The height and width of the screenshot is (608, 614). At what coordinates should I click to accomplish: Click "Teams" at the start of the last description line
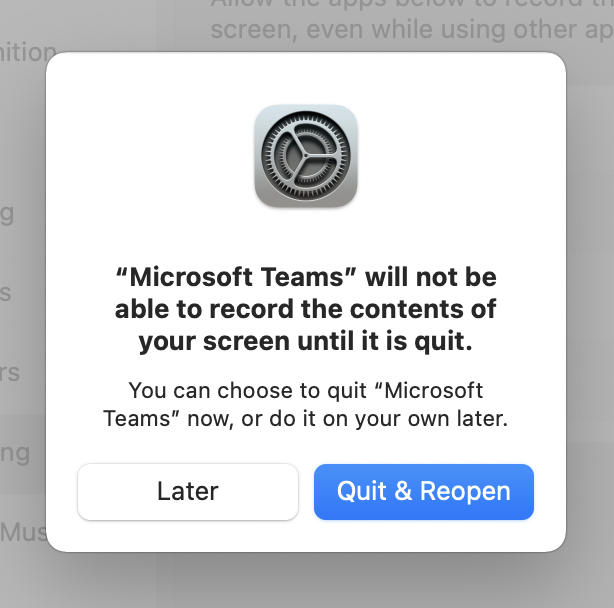tap(137, 419)
